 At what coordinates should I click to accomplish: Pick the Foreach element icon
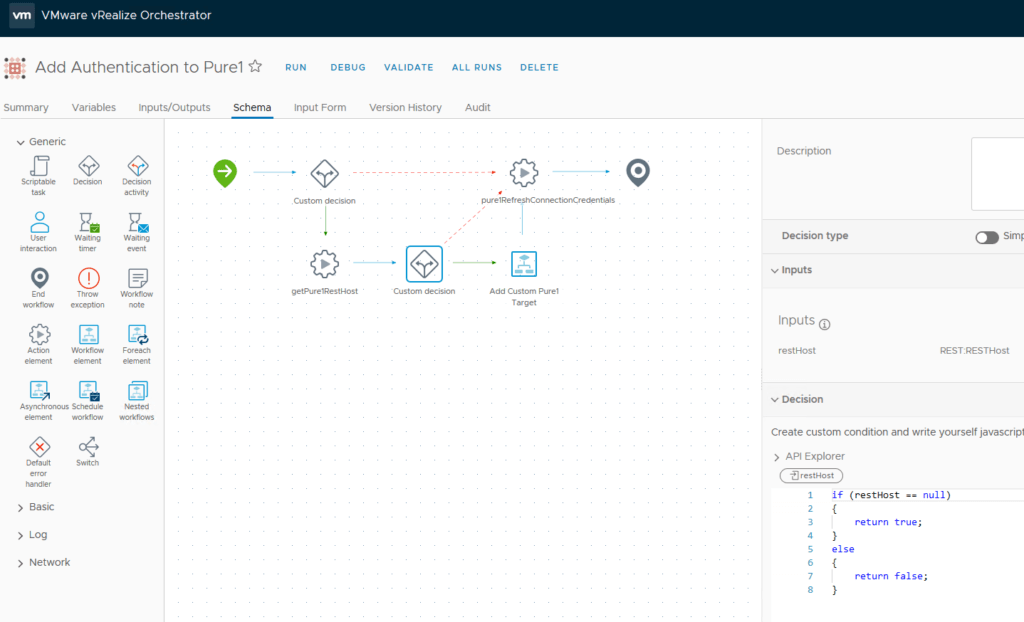click(x=137, y=335)
